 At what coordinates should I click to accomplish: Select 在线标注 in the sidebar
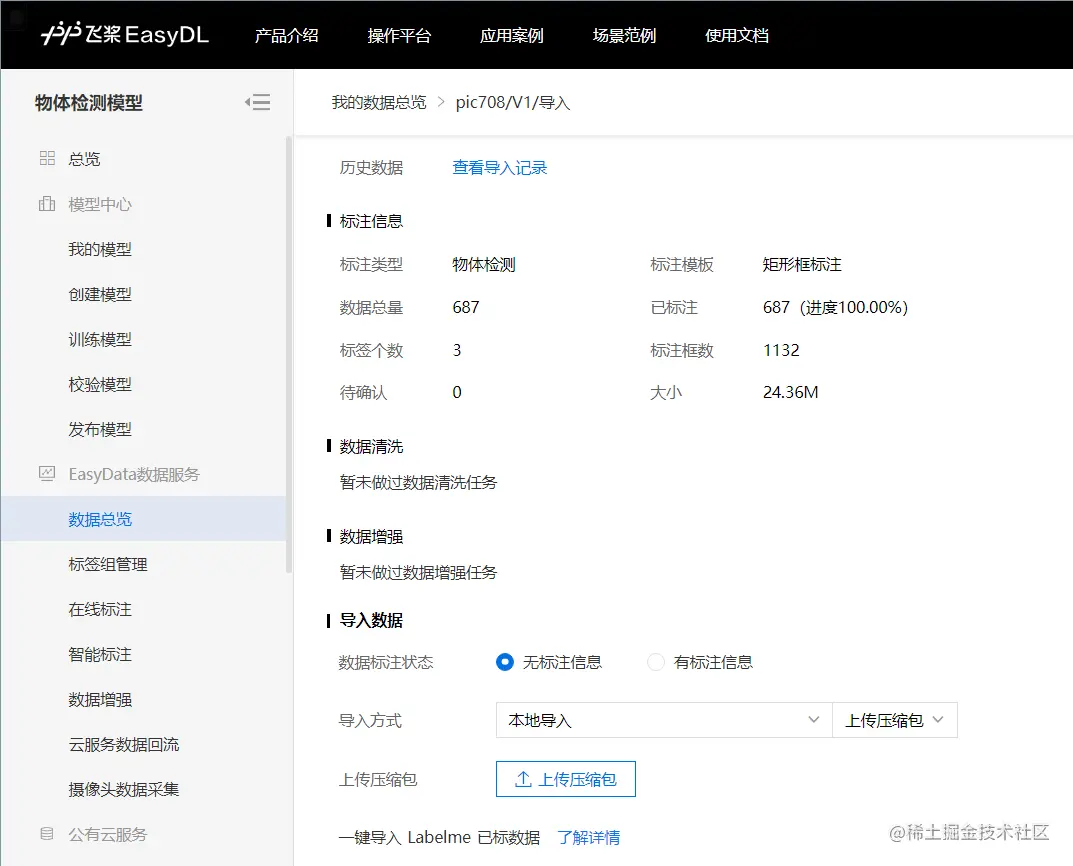pos(99,609)
